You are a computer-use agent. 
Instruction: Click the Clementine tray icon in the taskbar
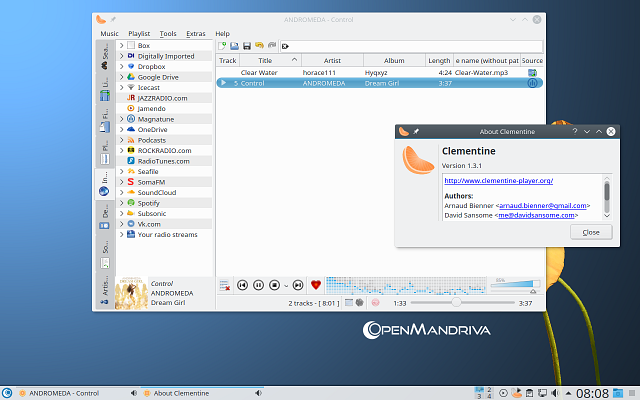pos(517,393)
